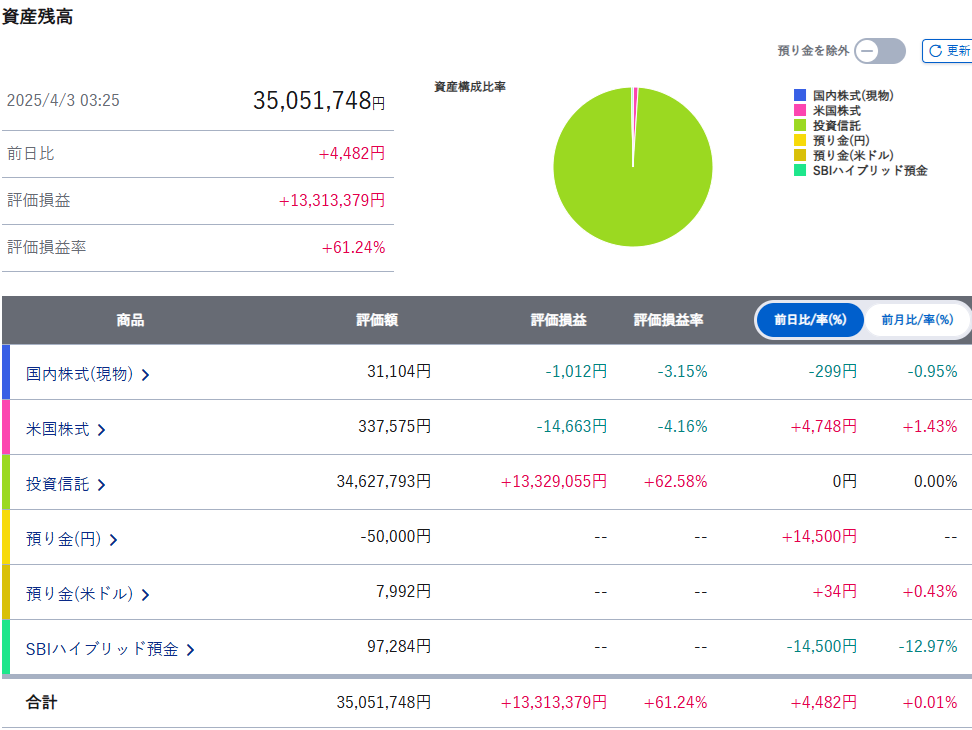
Task: Switch to 前月比/率(%) tab
Action: (917, 321)
